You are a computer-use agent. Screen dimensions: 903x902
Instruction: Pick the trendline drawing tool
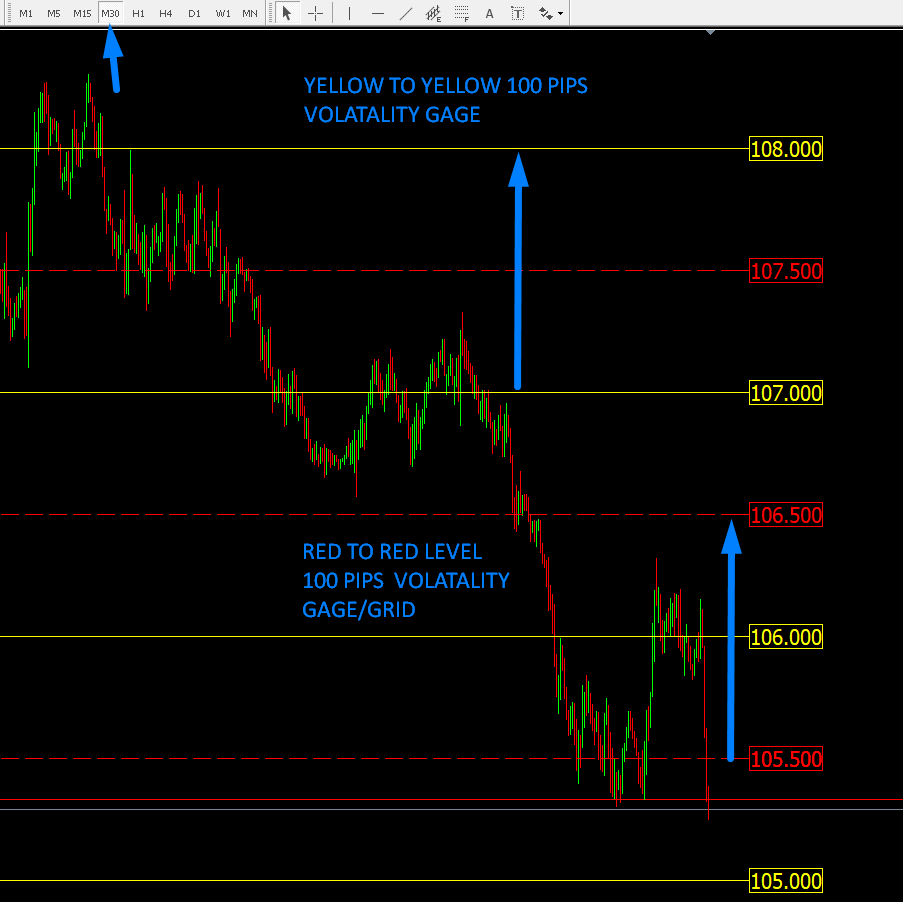(405, 13)
